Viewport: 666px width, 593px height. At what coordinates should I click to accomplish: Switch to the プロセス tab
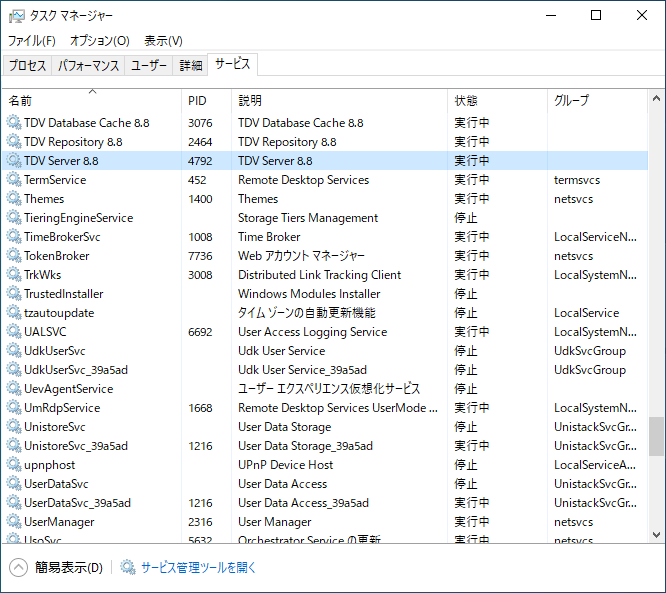28,65
